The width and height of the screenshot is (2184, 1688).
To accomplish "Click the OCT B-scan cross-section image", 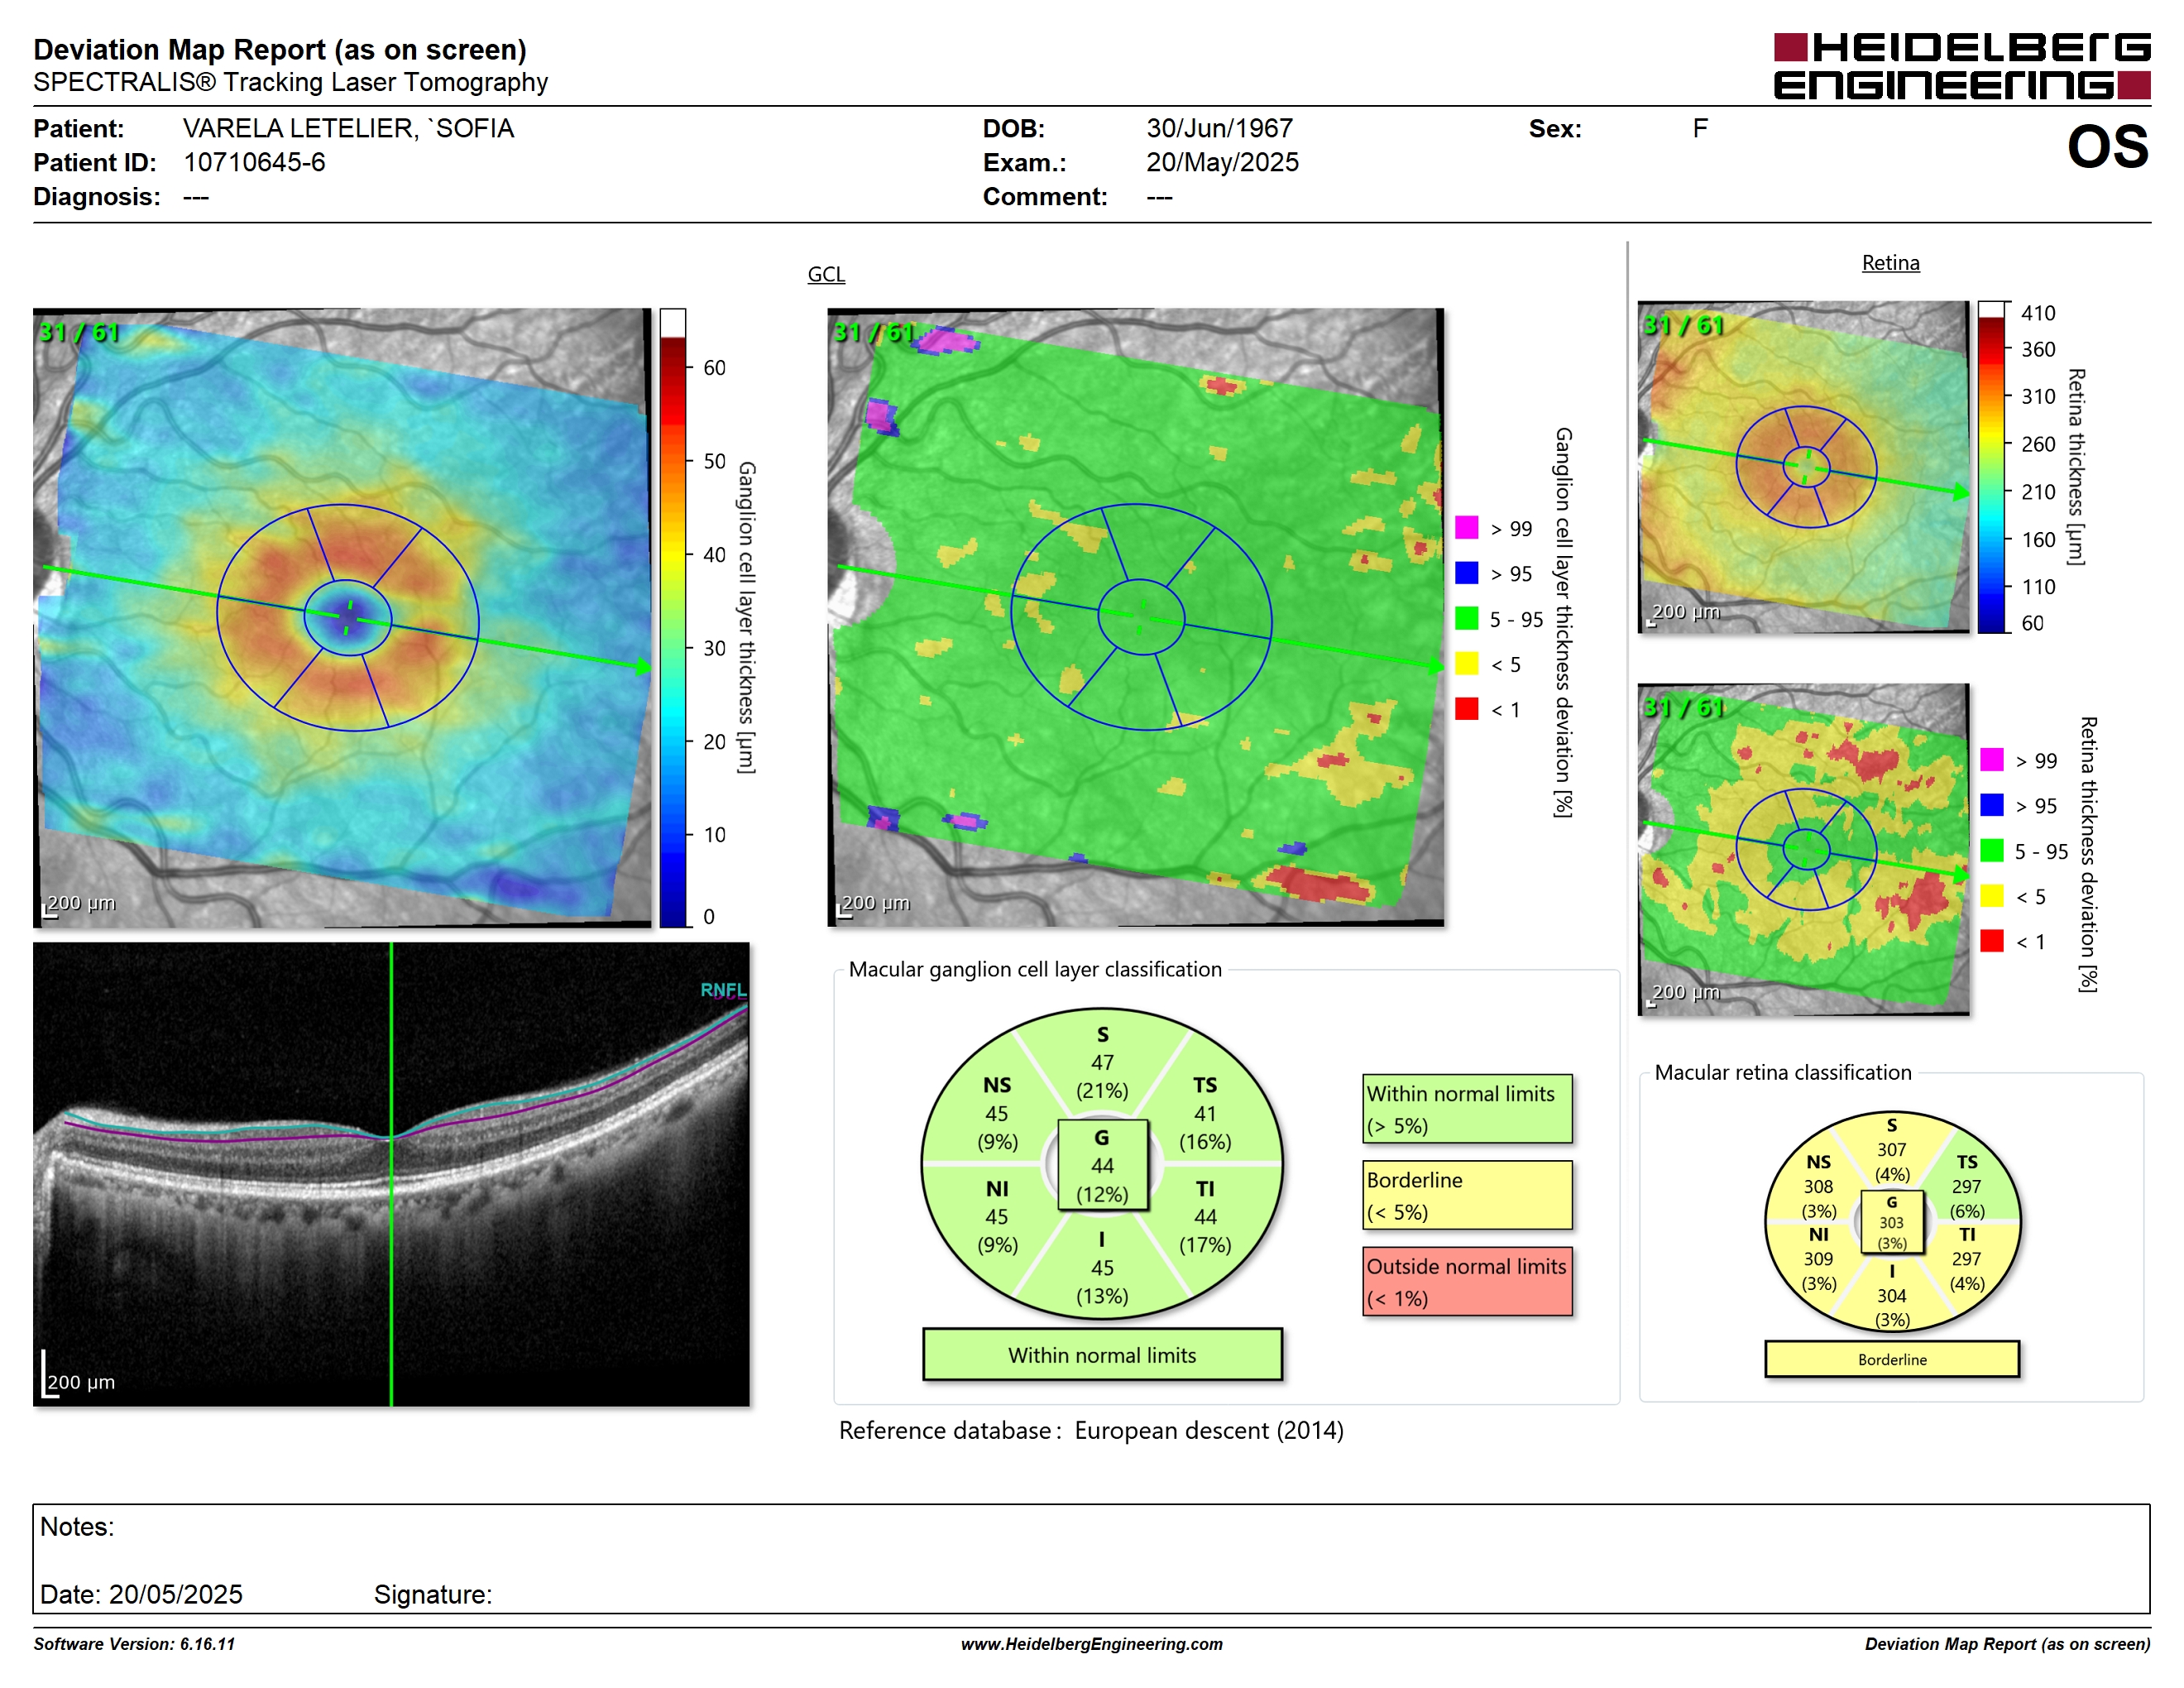I will pyautogui.click(x=391, y=1174).
